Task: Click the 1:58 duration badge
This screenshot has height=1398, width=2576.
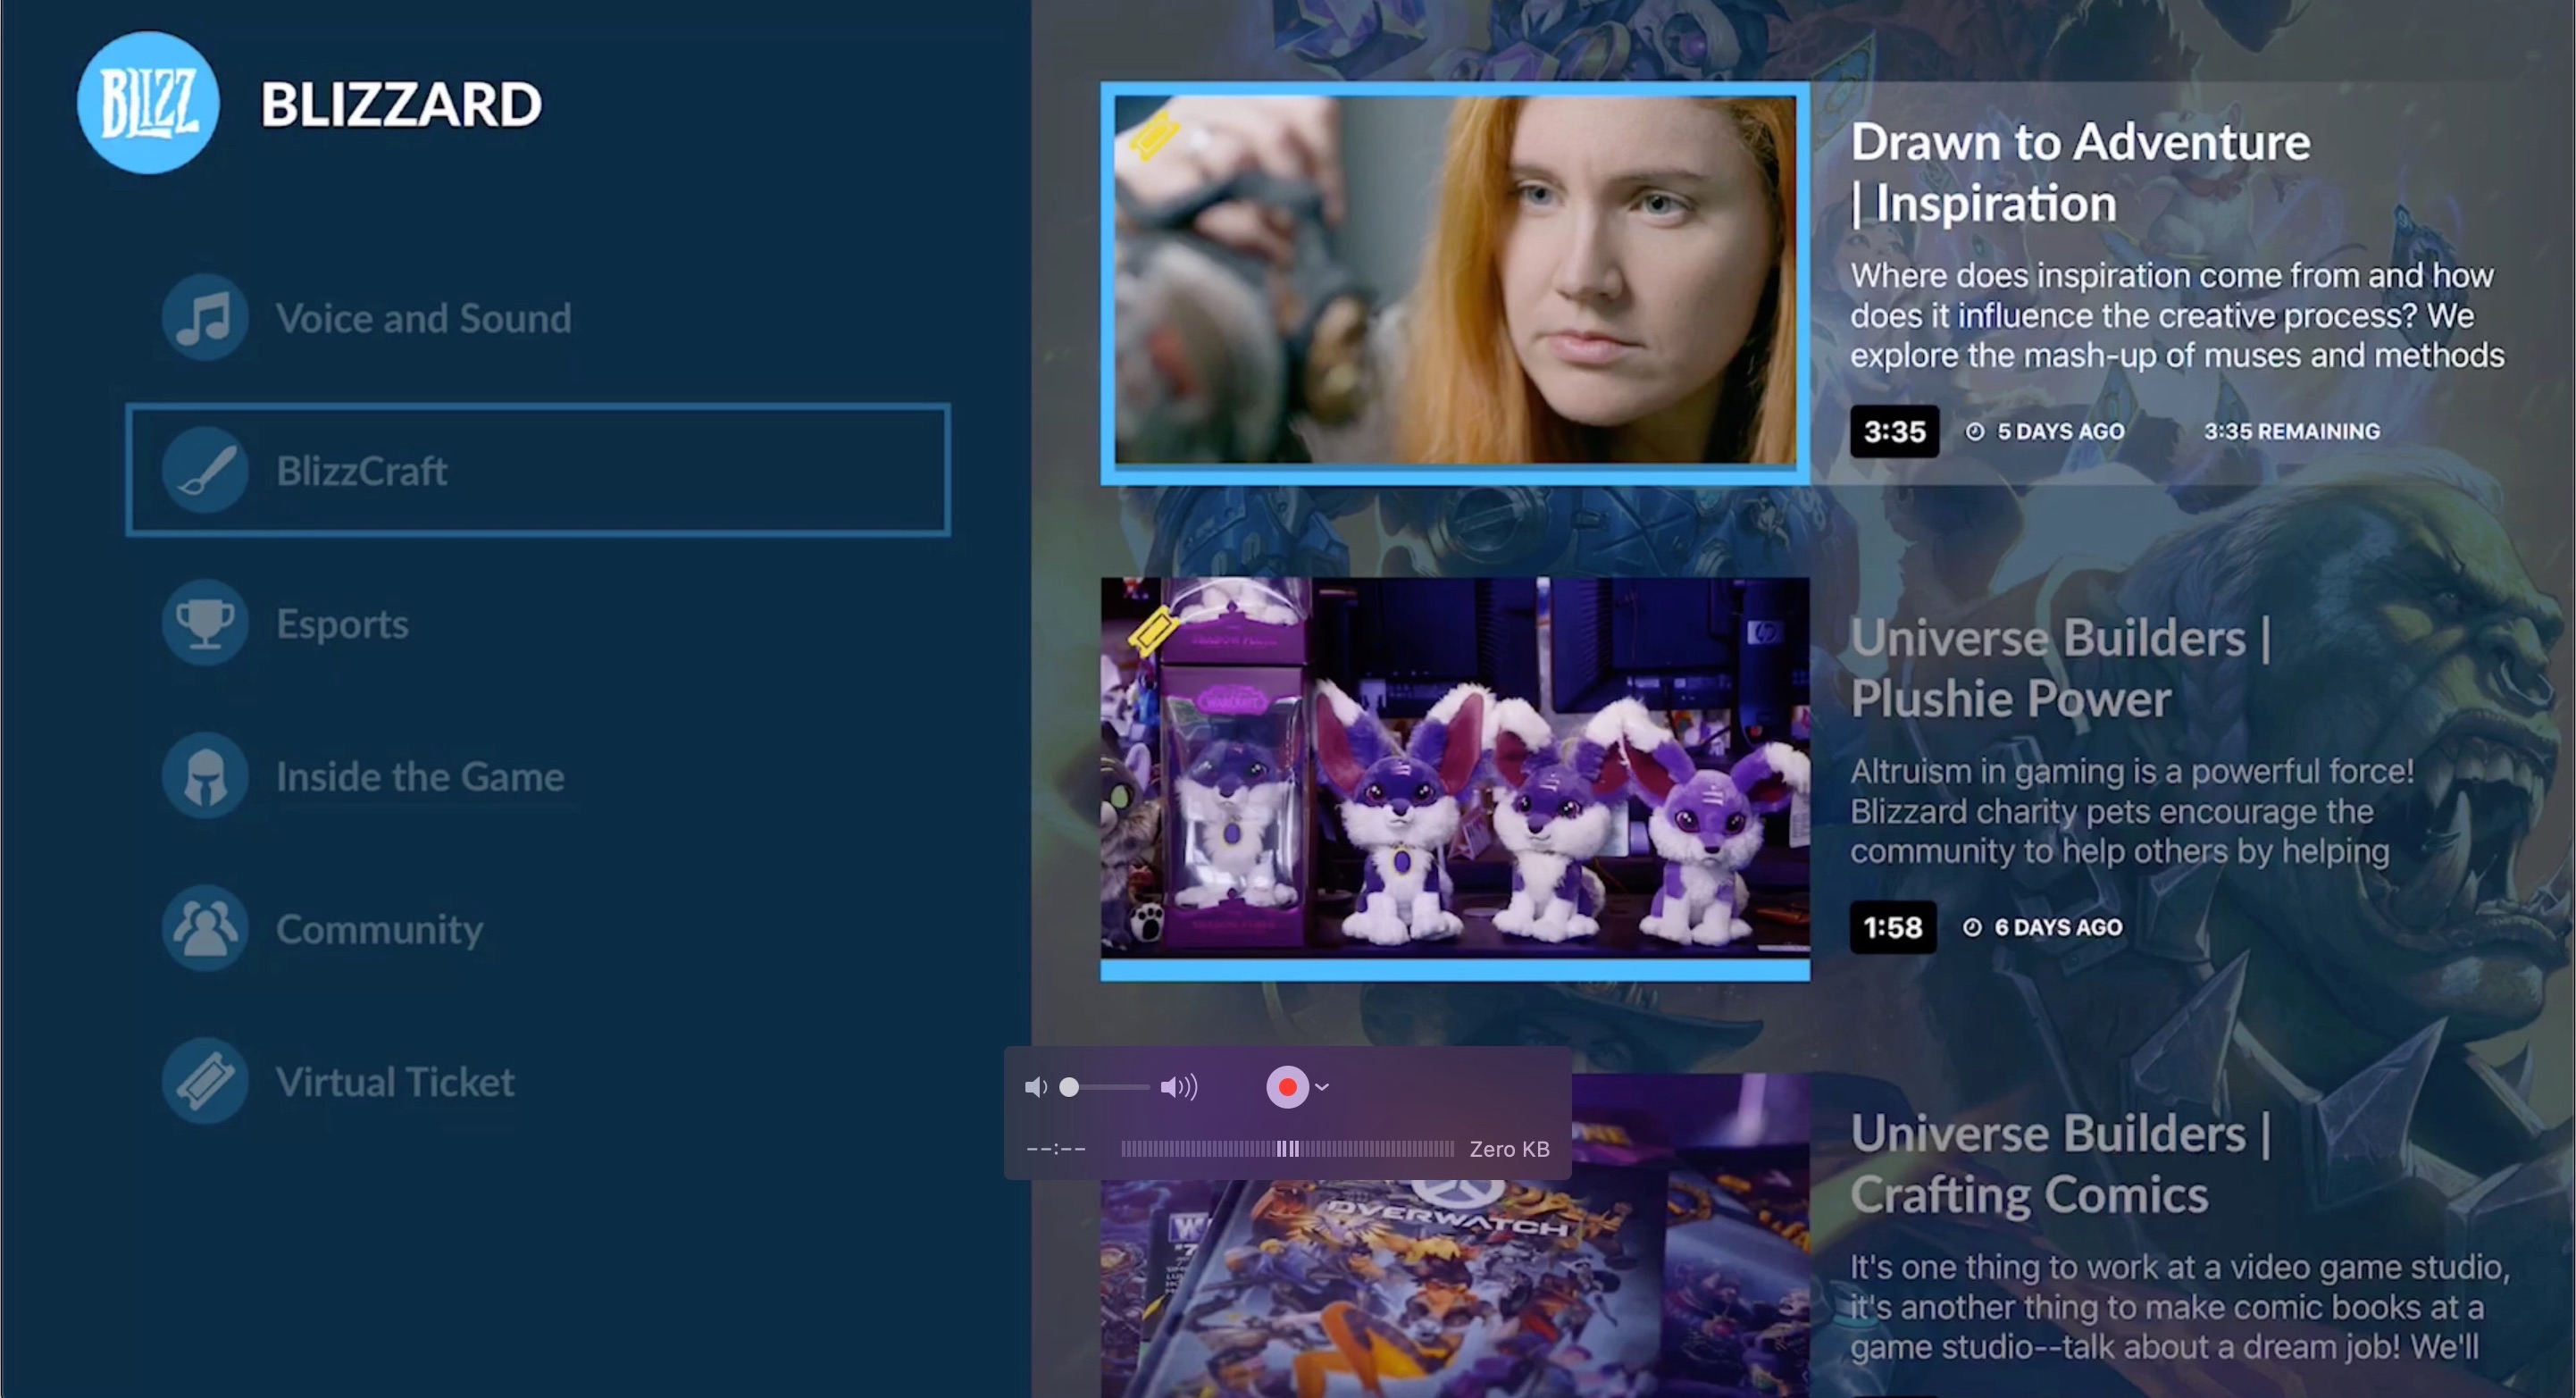Action: 1893,927
